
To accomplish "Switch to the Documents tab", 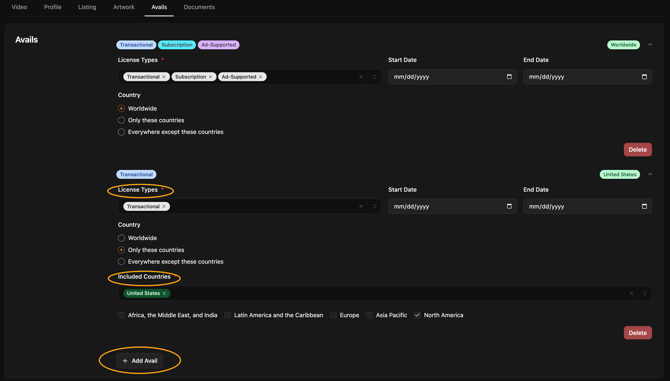I will (199, 7).
